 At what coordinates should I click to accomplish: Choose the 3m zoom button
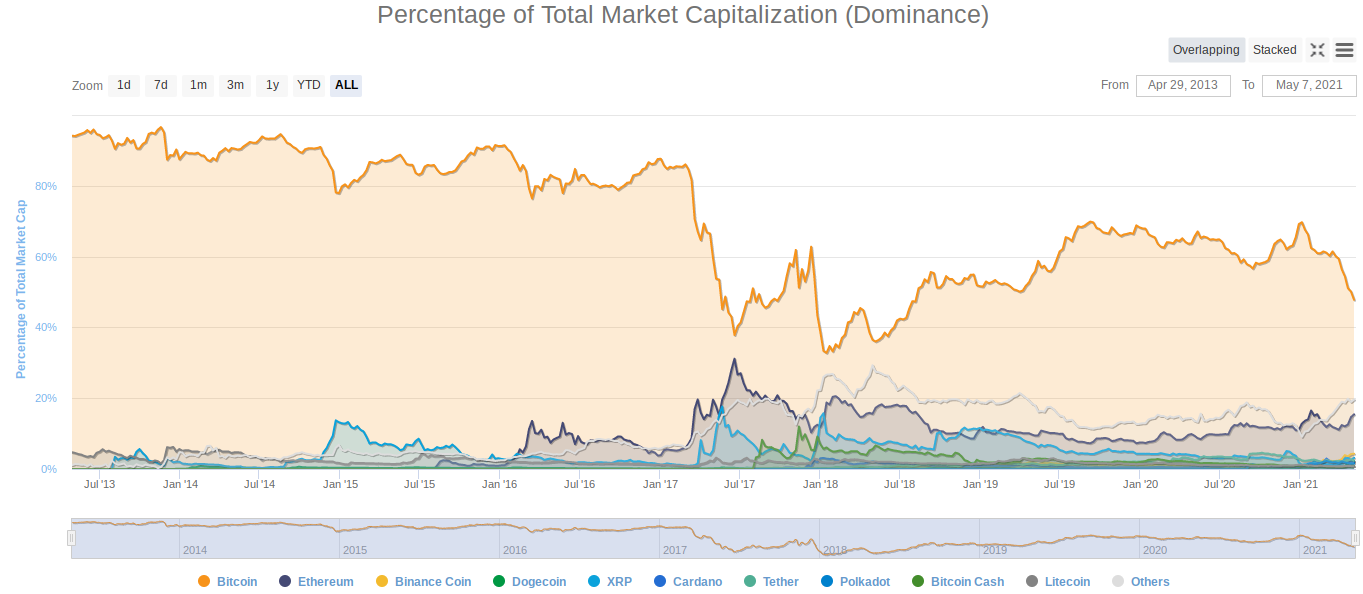click(235, 85)
